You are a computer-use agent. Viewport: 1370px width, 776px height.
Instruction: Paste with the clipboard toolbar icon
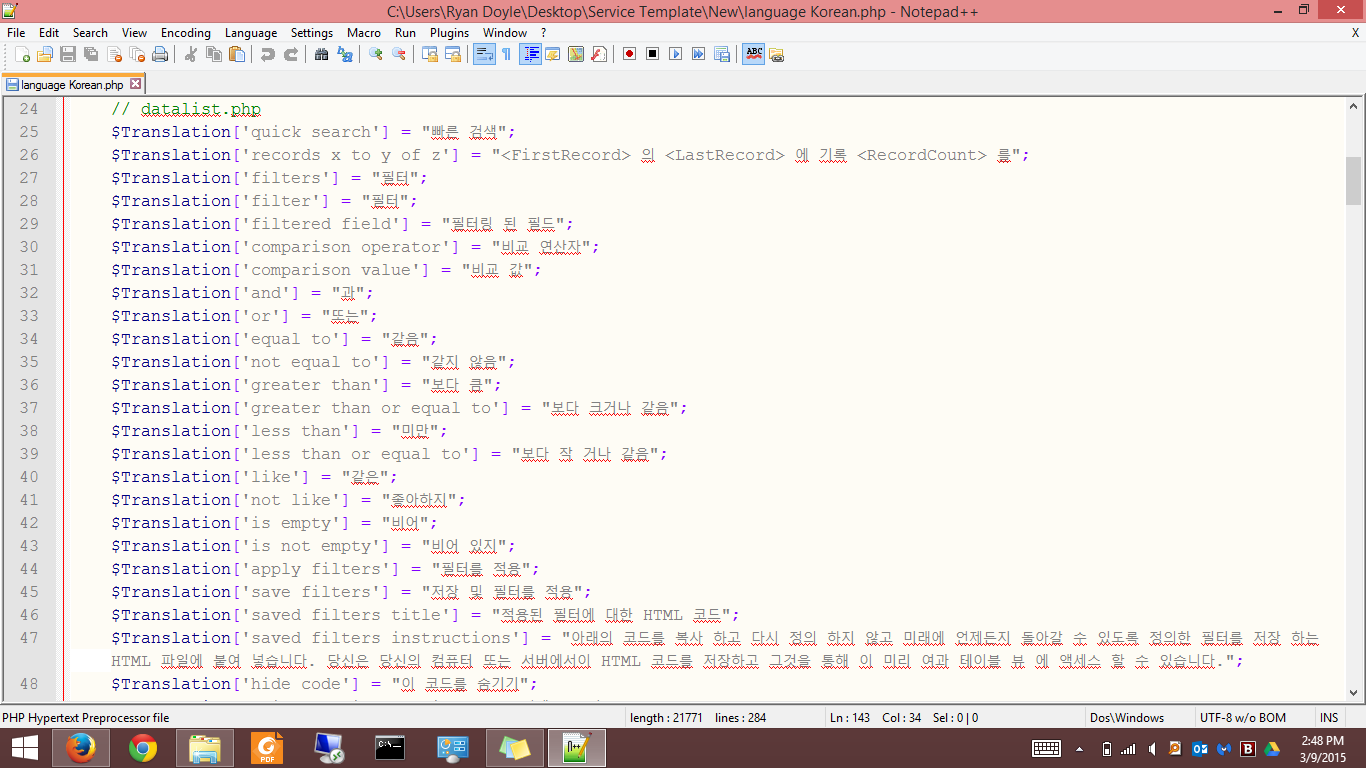pos(236,54)
